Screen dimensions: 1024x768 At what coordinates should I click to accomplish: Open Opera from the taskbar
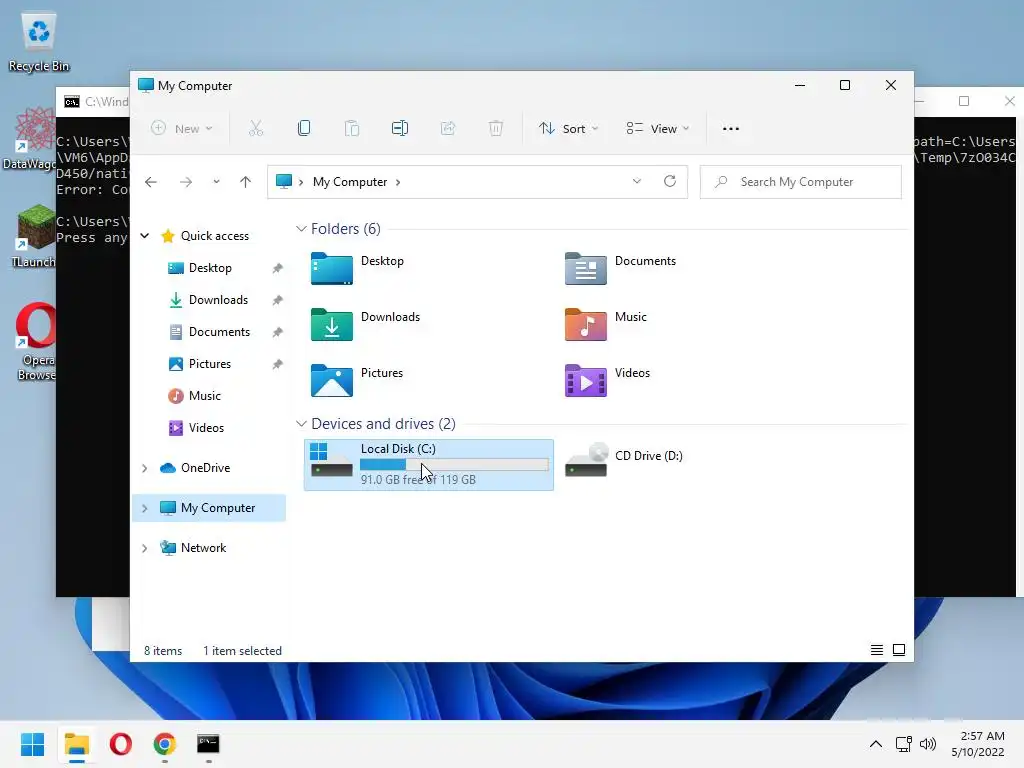point(121,744)
